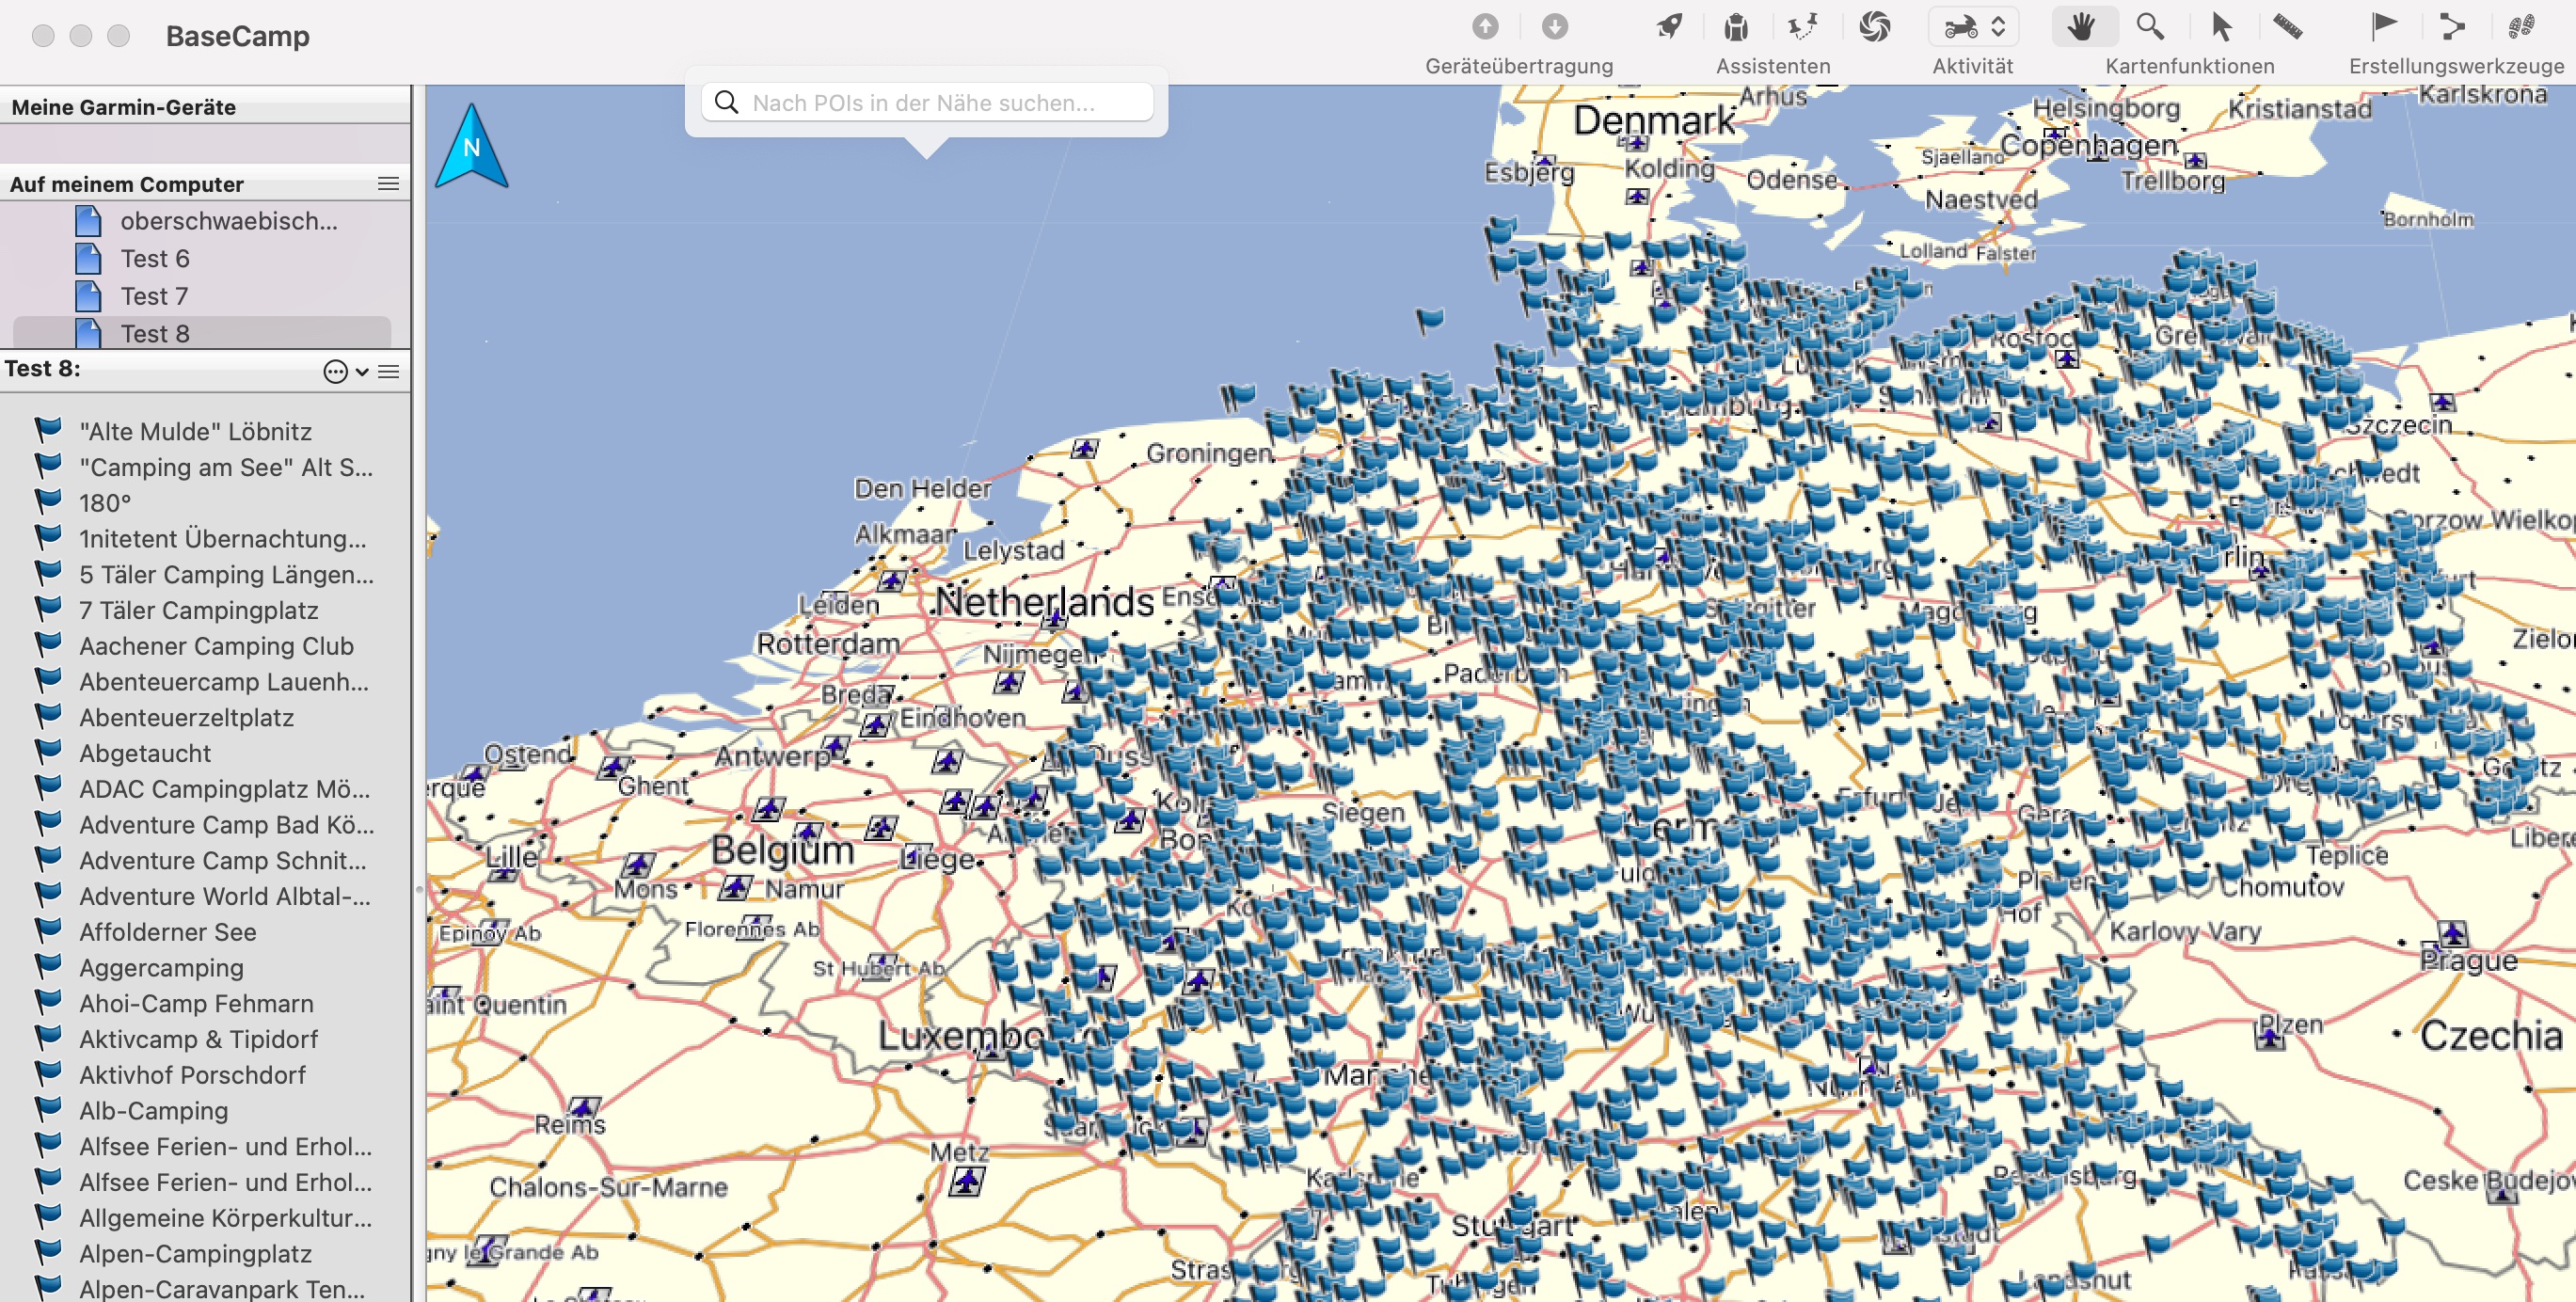Select the arrow pointer tool

2221,26
